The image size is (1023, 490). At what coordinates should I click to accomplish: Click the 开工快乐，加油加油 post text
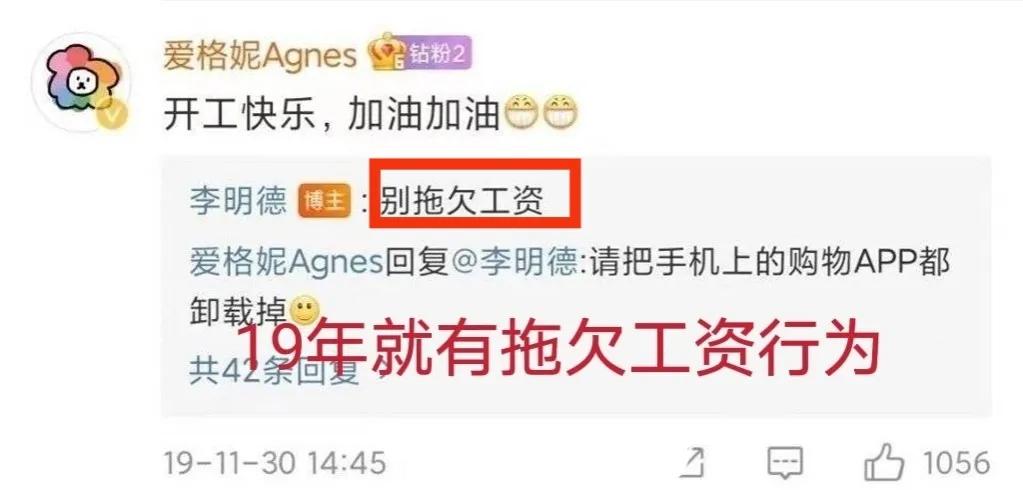(331, 113)
